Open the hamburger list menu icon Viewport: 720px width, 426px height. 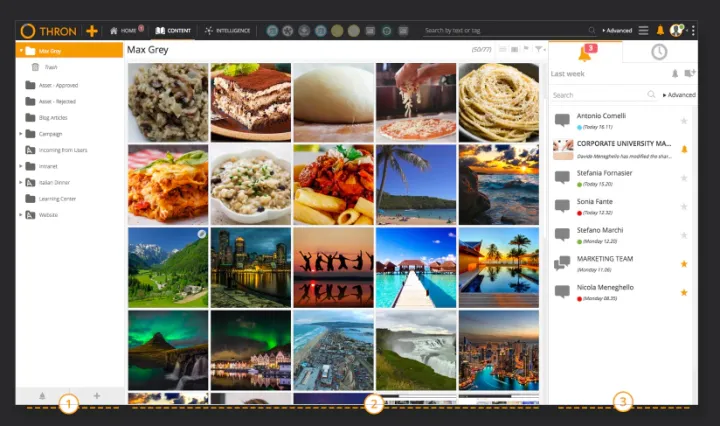tap(643, 31)
